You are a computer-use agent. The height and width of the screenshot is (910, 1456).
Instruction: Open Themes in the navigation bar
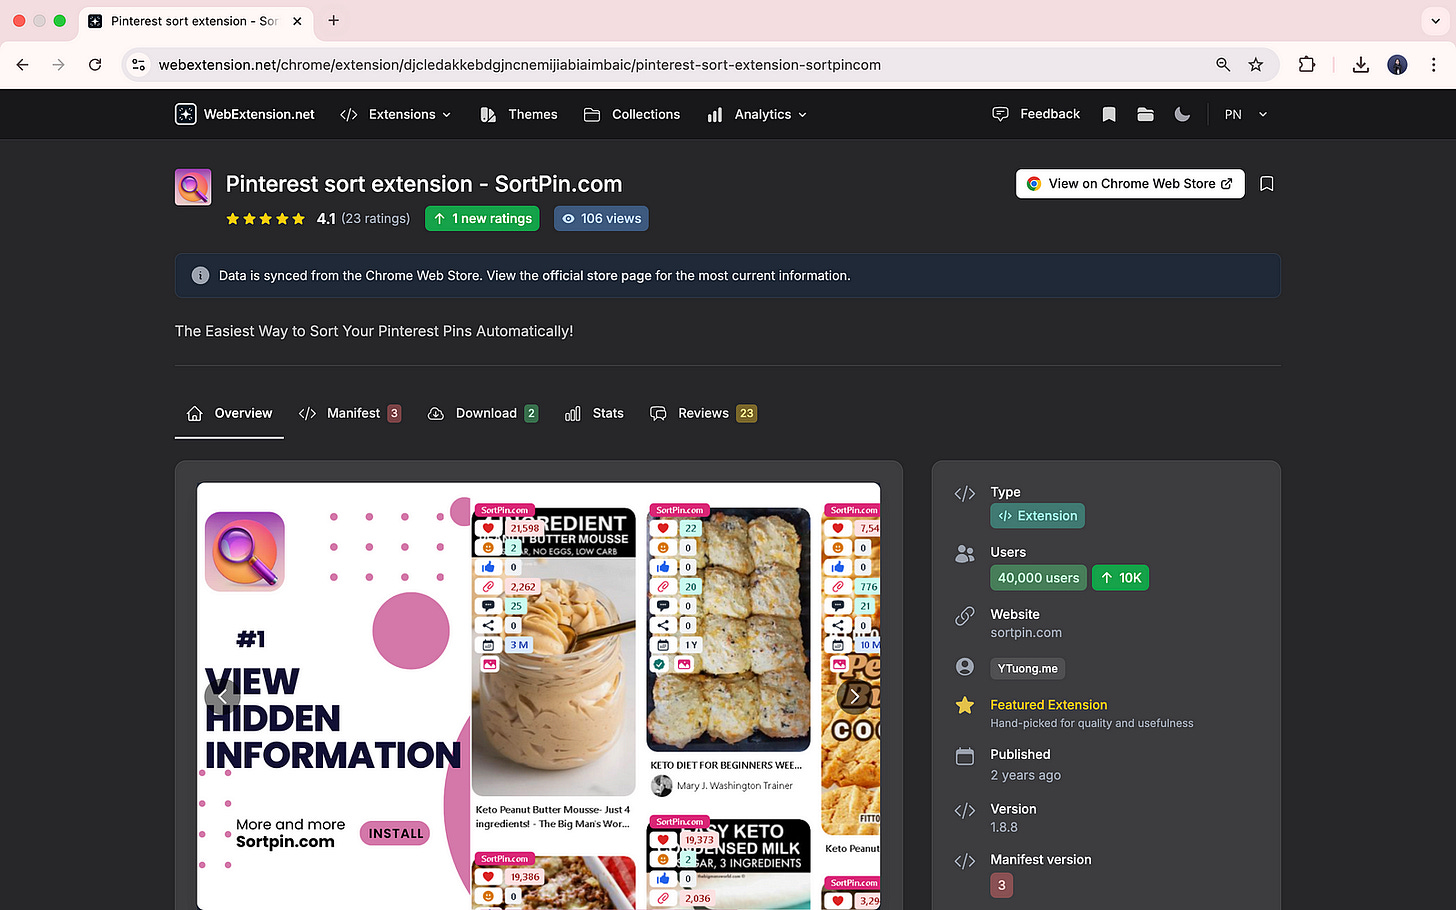(519, 114)
